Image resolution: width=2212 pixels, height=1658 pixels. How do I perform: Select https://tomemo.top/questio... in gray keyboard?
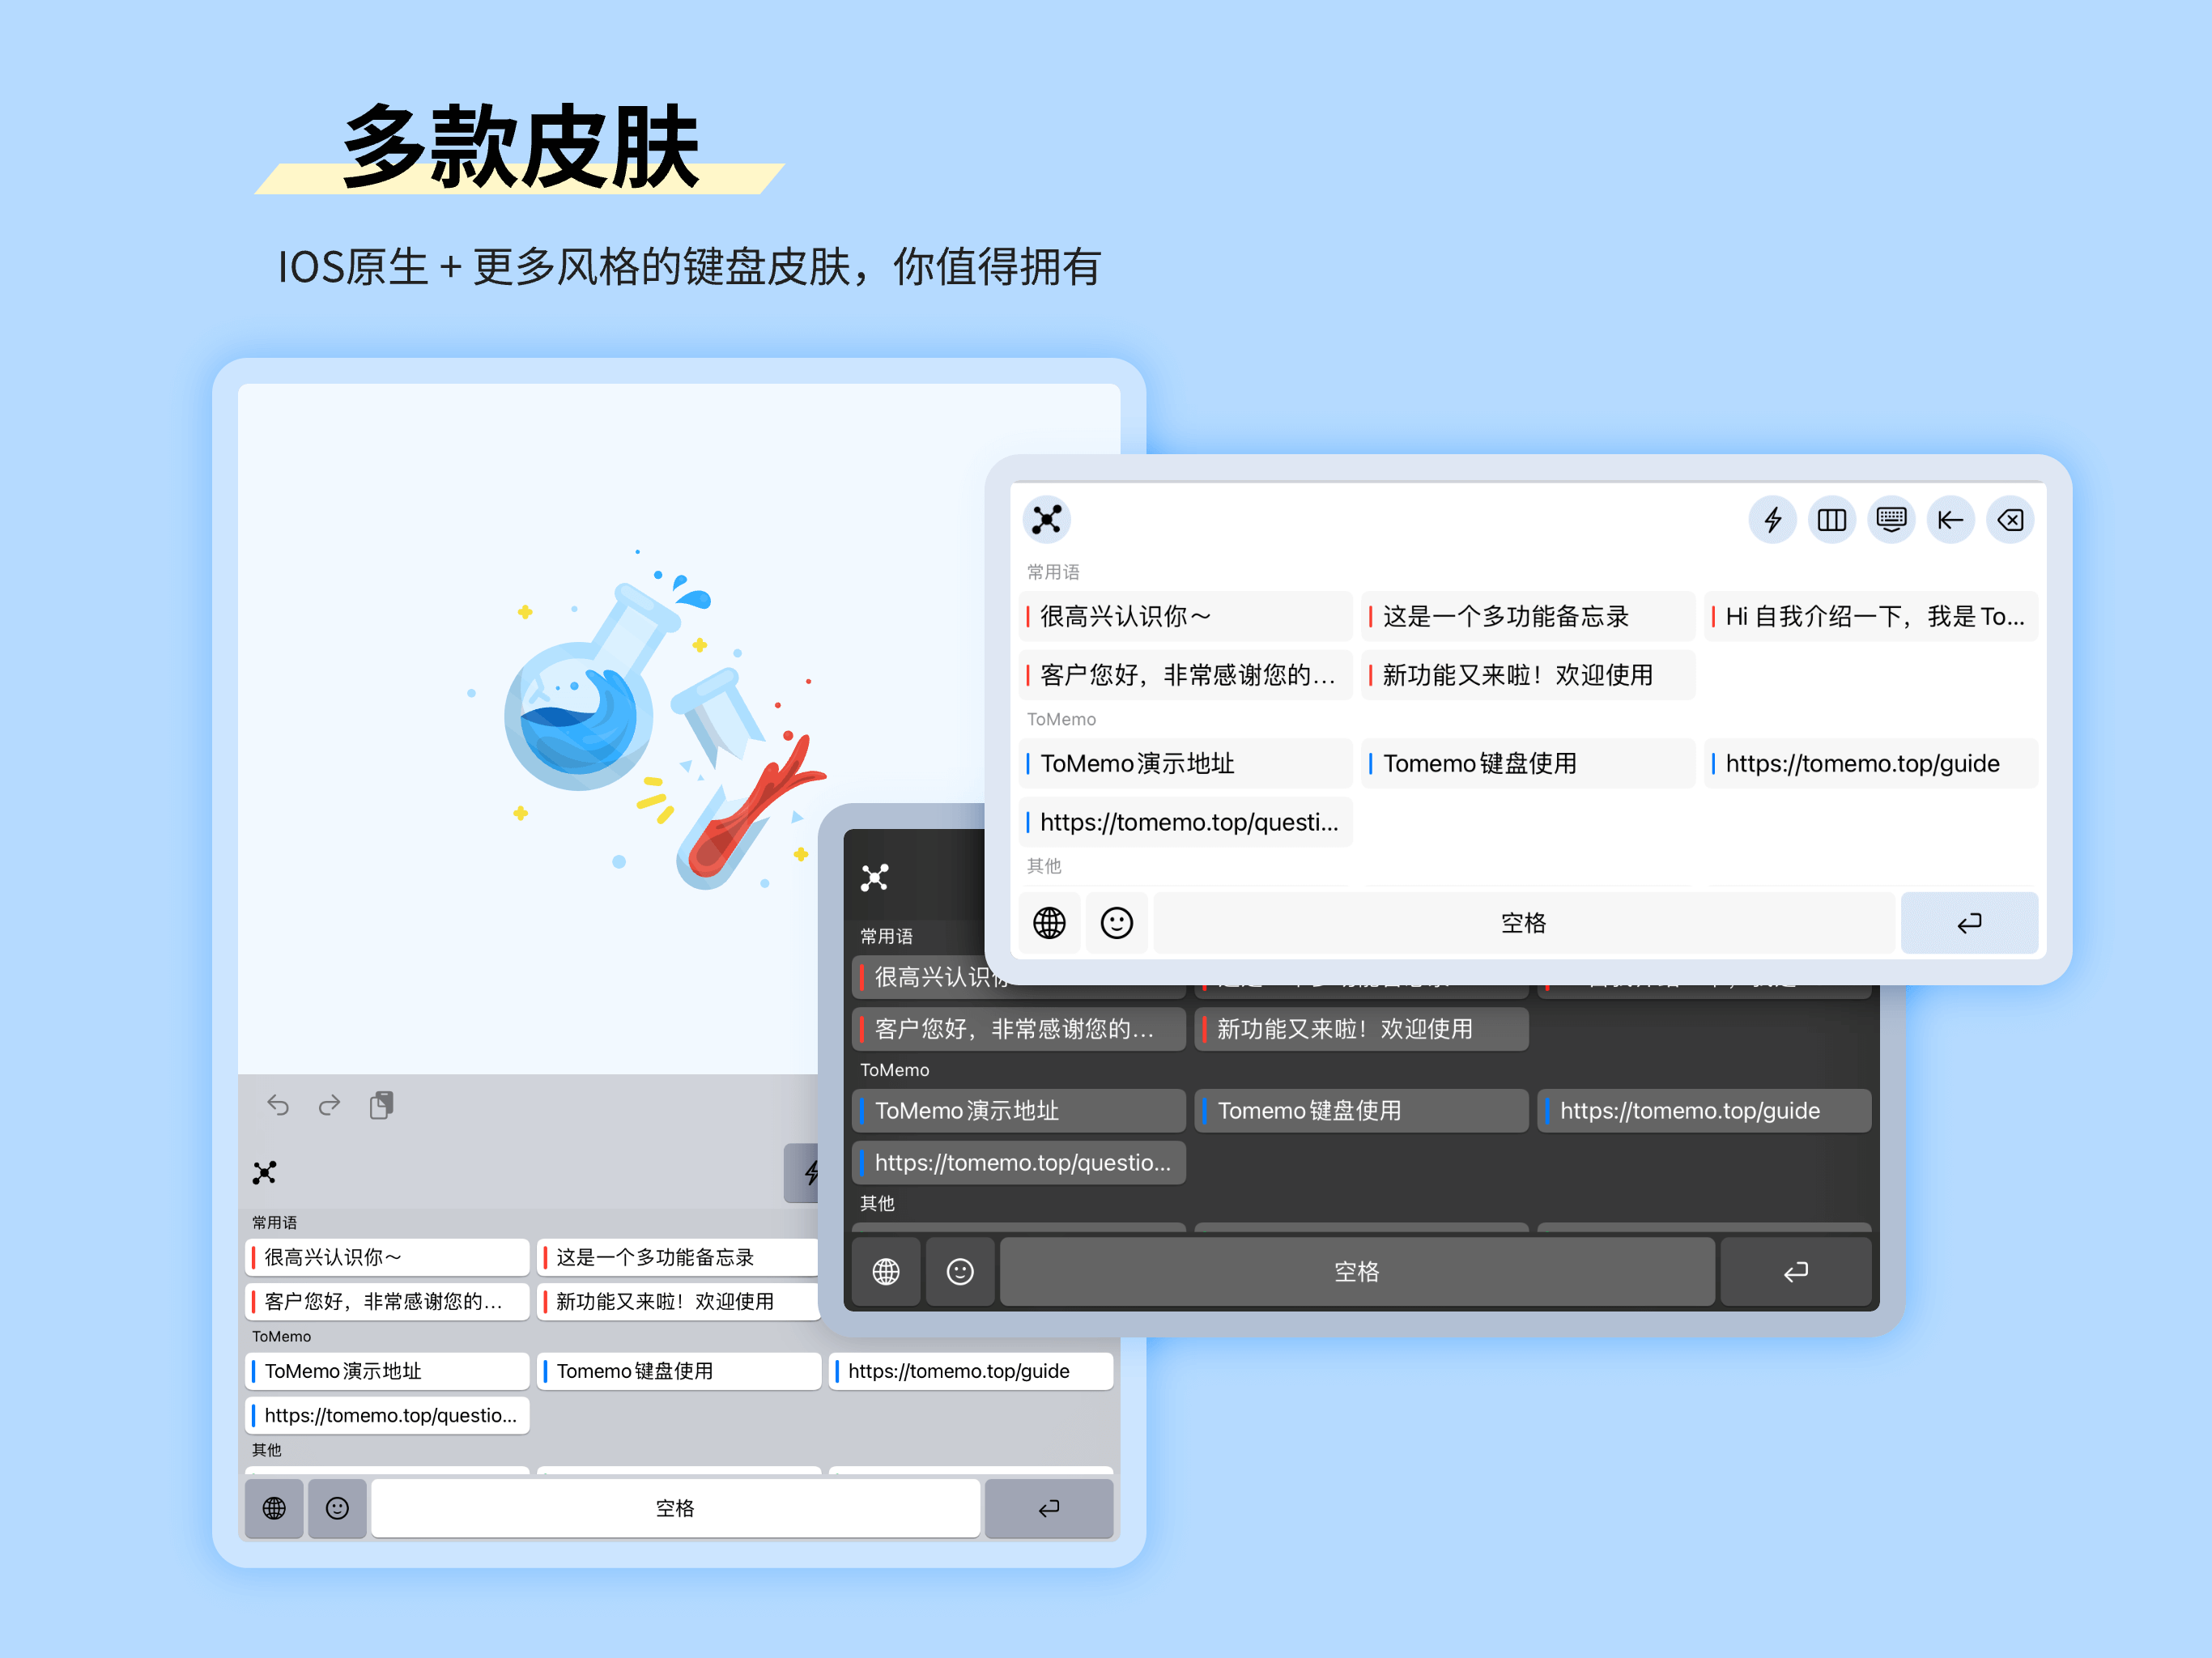tap(387, 1415)
